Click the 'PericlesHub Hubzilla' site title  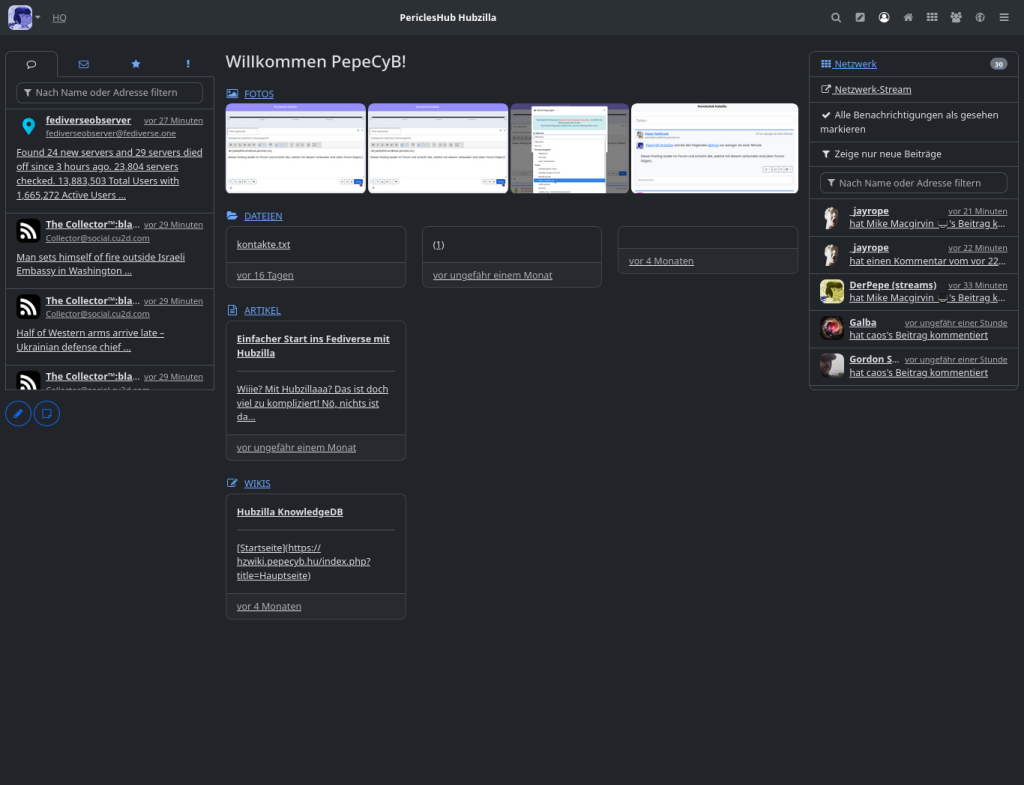[x=448, y=18]
